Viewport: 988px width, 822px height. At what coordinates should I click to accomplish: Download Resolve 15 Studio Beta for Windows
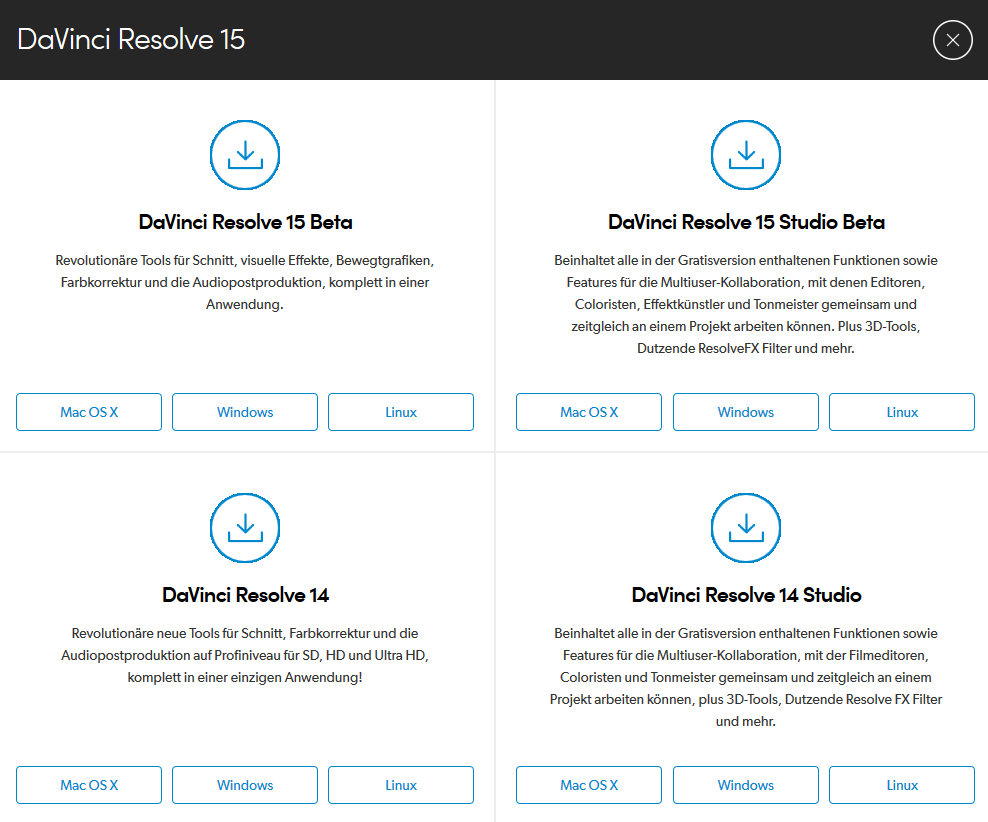point(746,412)
